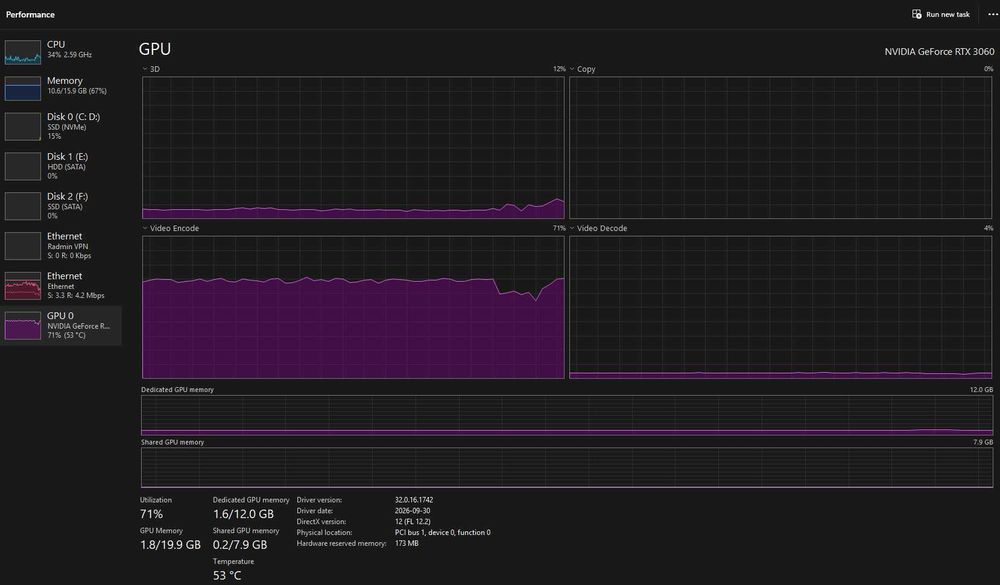Click the 71% value under Utilization
Screen dimensions: 1000x585
[151, 514]
